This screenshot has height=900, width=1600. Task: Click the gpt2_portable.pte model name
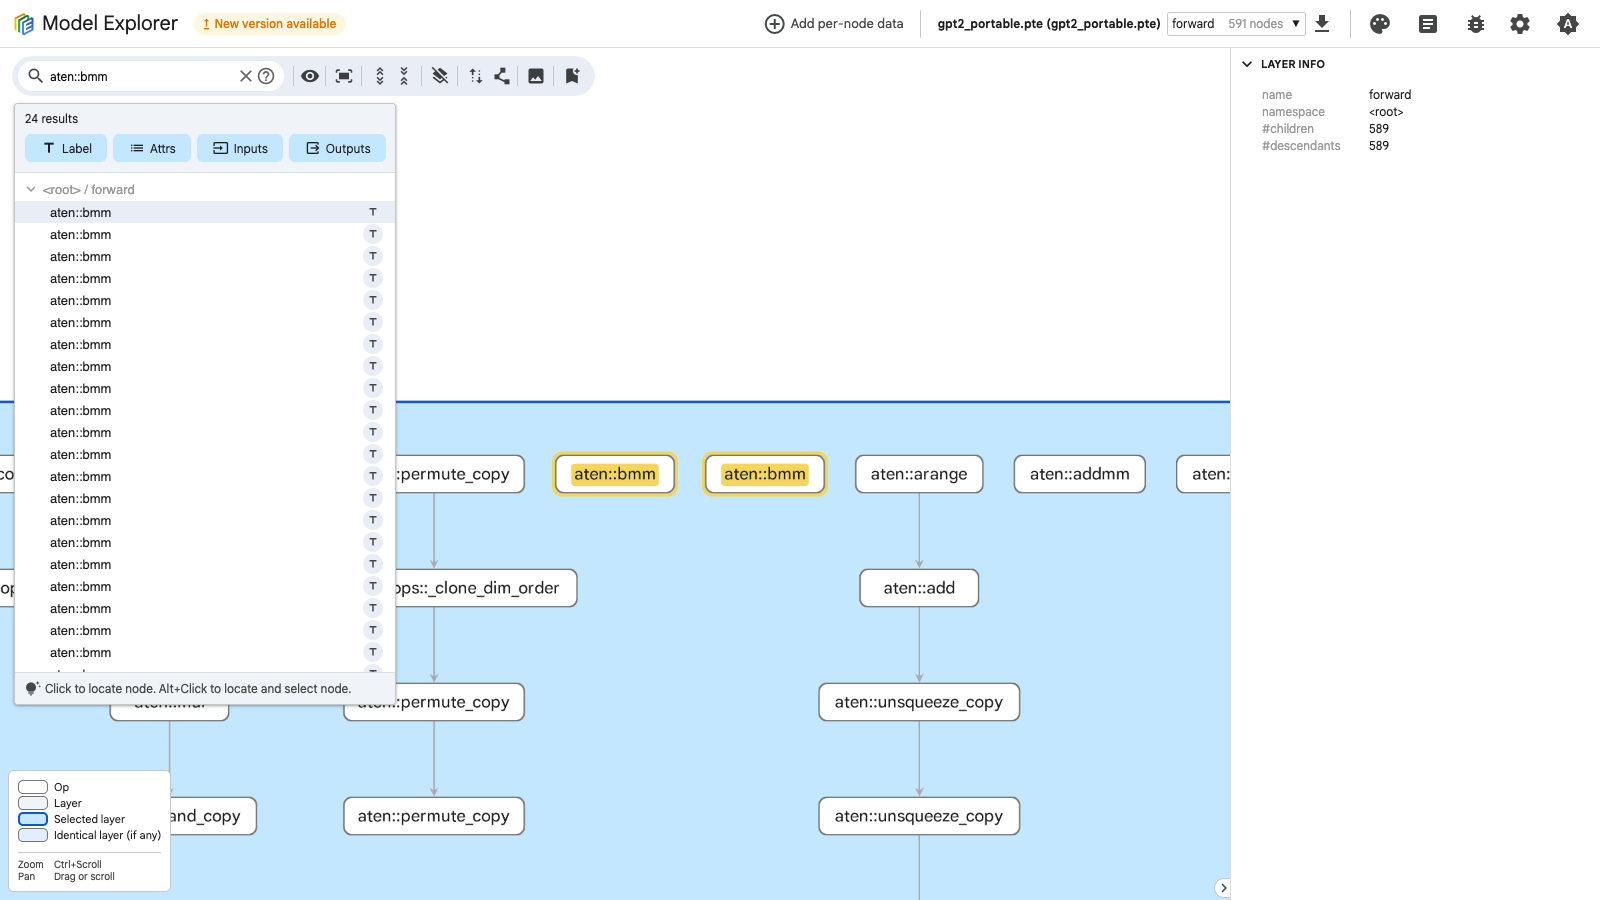(1048, 24)
